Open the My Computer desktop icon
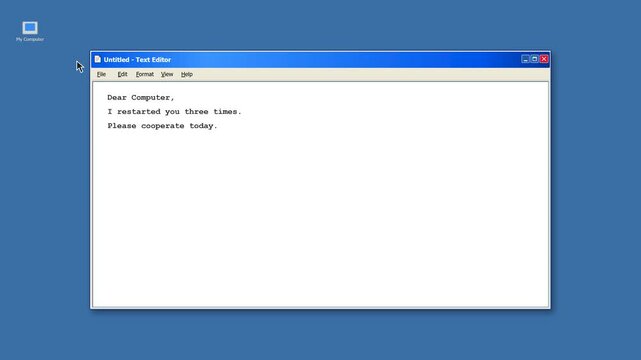Image resolution: width=641 pixels, height=360 pixels. (x=30, y=31)
